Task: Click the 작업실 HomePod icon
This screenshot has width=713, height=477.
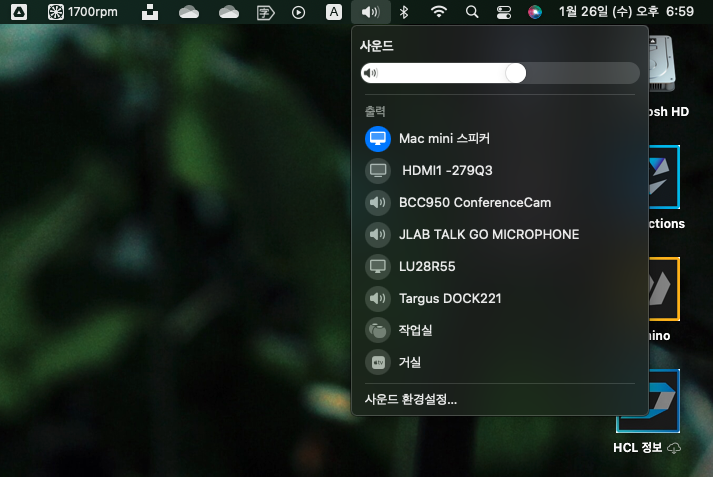Action: point(378,330)
